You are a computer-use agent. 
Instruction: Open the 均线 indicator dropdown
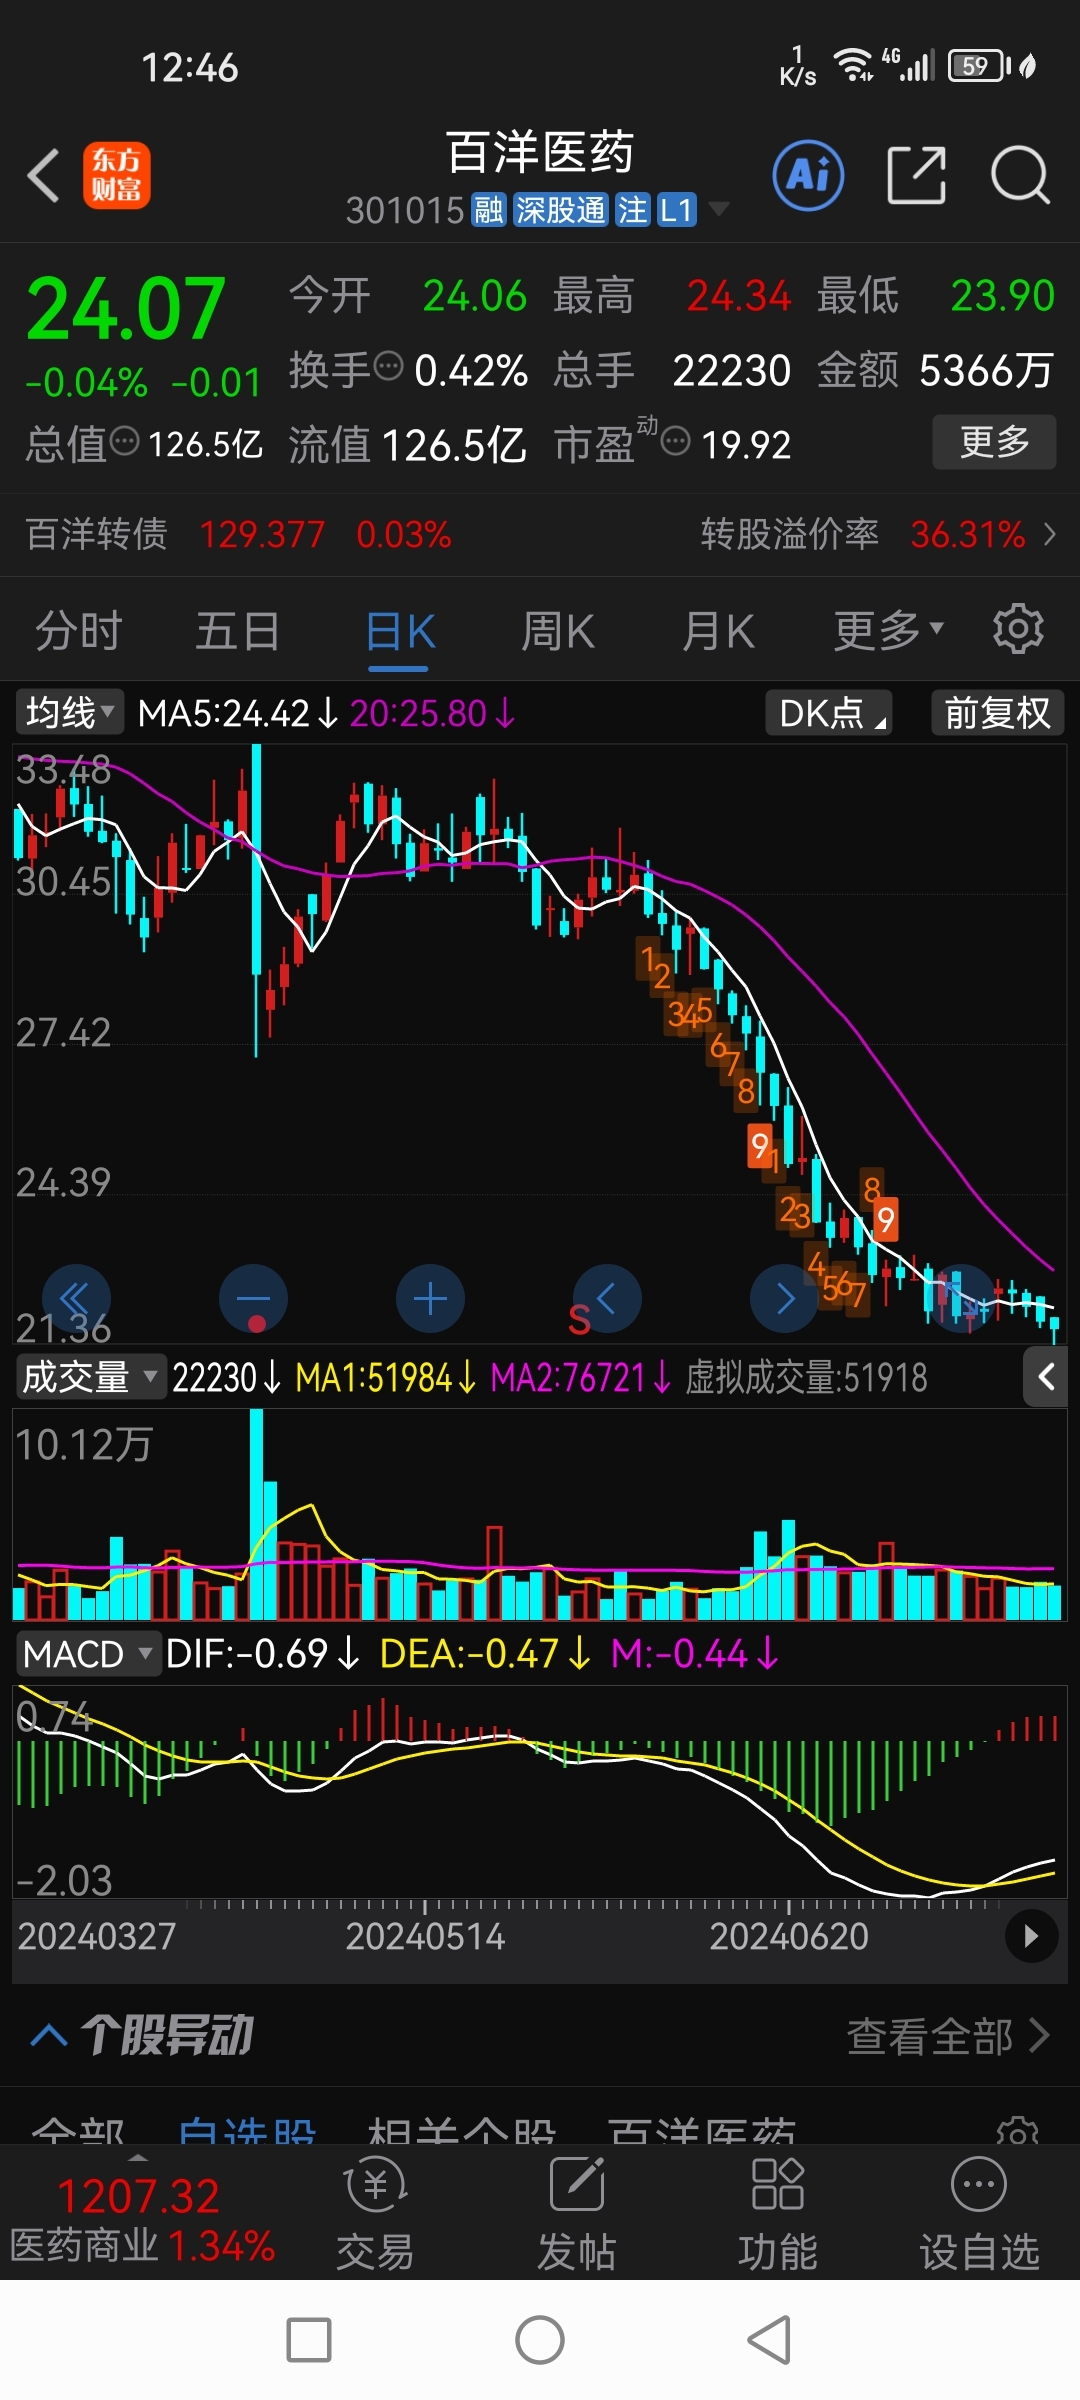(69, 713)
